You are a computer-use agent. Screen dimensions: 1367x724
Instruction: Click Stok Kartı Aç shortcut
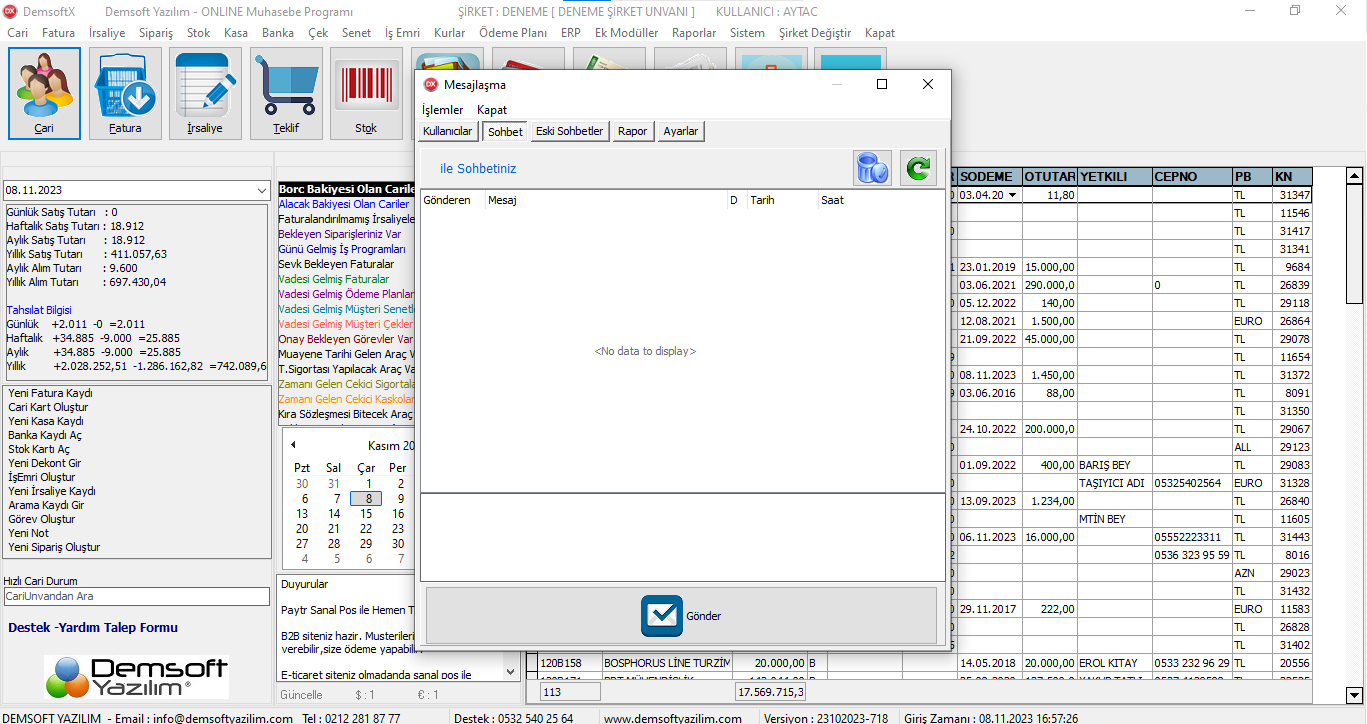39,449
